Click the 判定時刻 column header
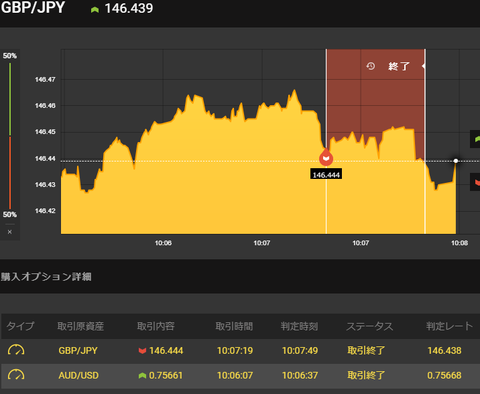 [299, 326]
